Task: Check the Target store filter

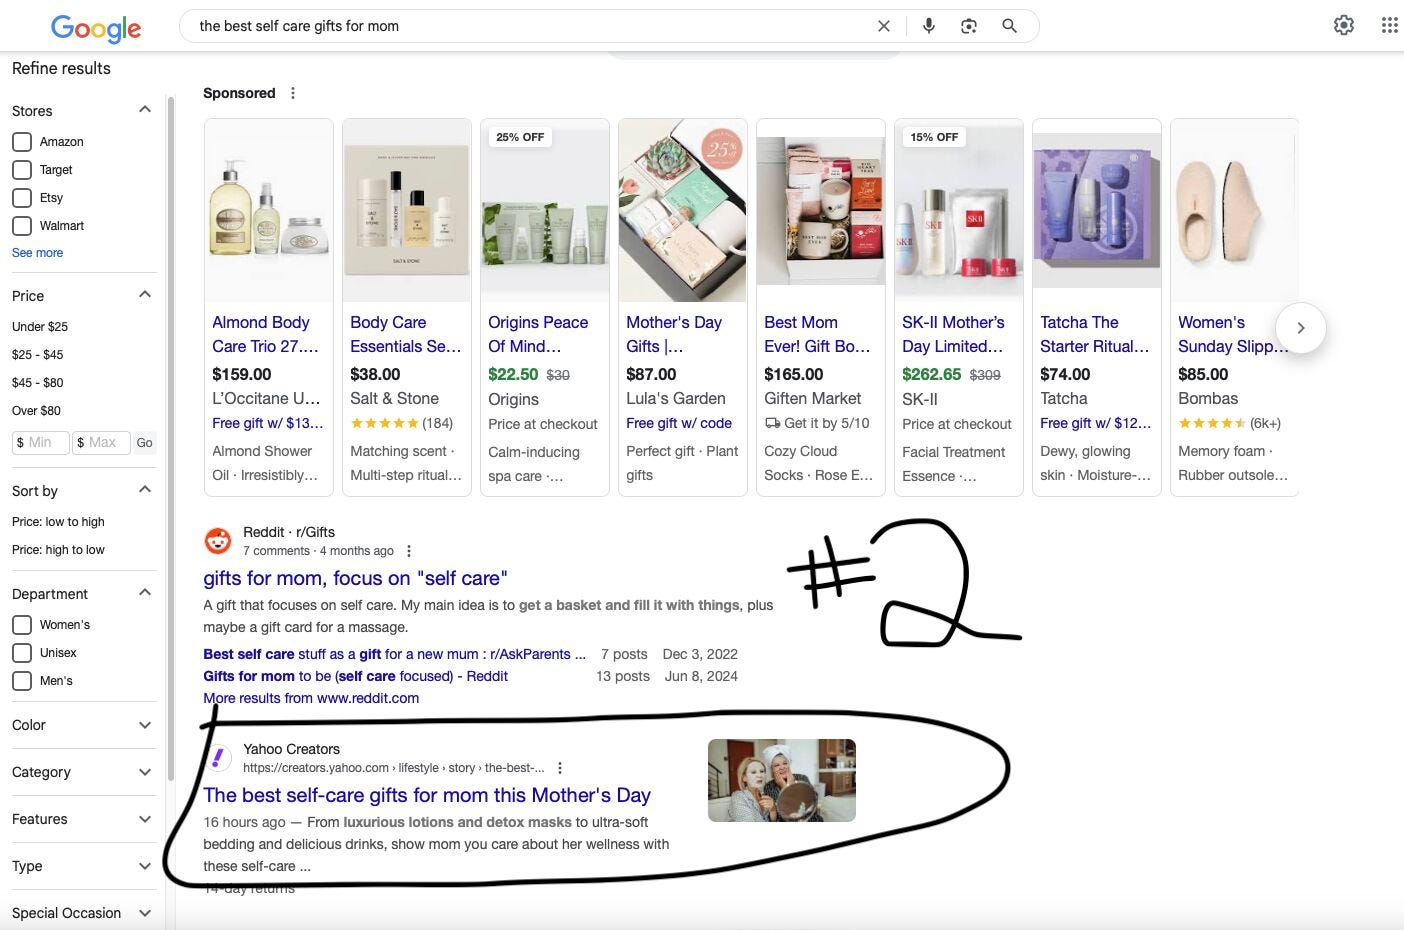Action: [x=22, y=170]
